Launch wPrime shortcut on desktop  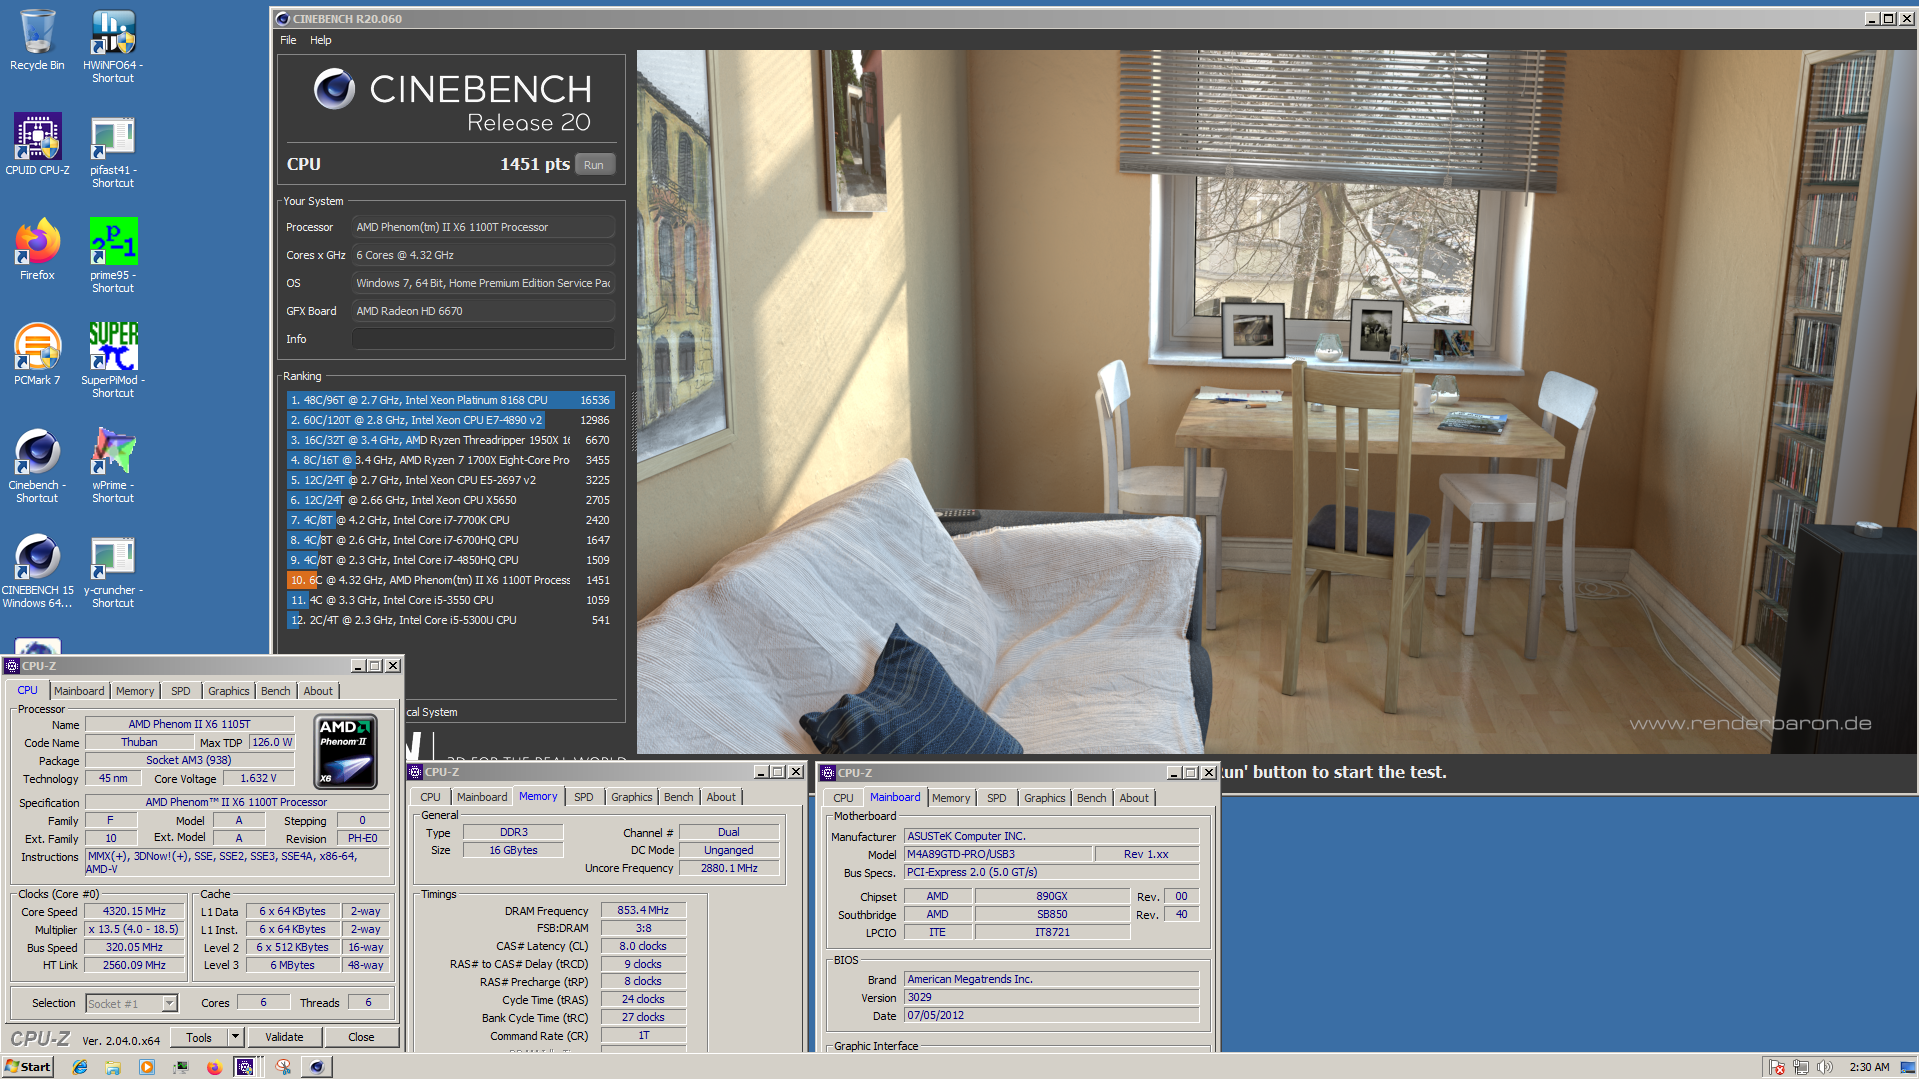coord(113,465)
